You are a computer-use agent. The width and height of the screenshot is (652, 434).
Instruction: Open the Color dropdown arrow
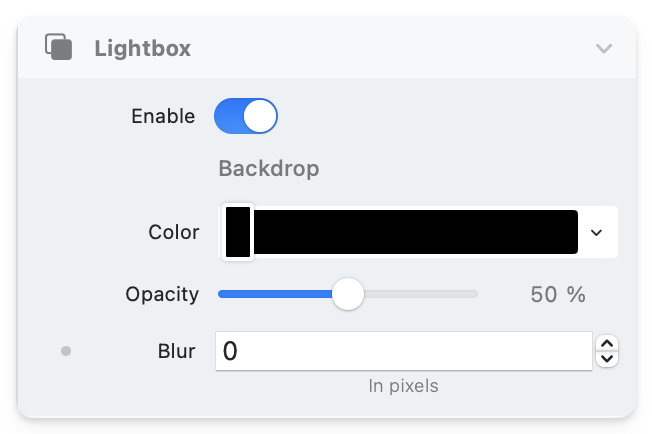597,232
